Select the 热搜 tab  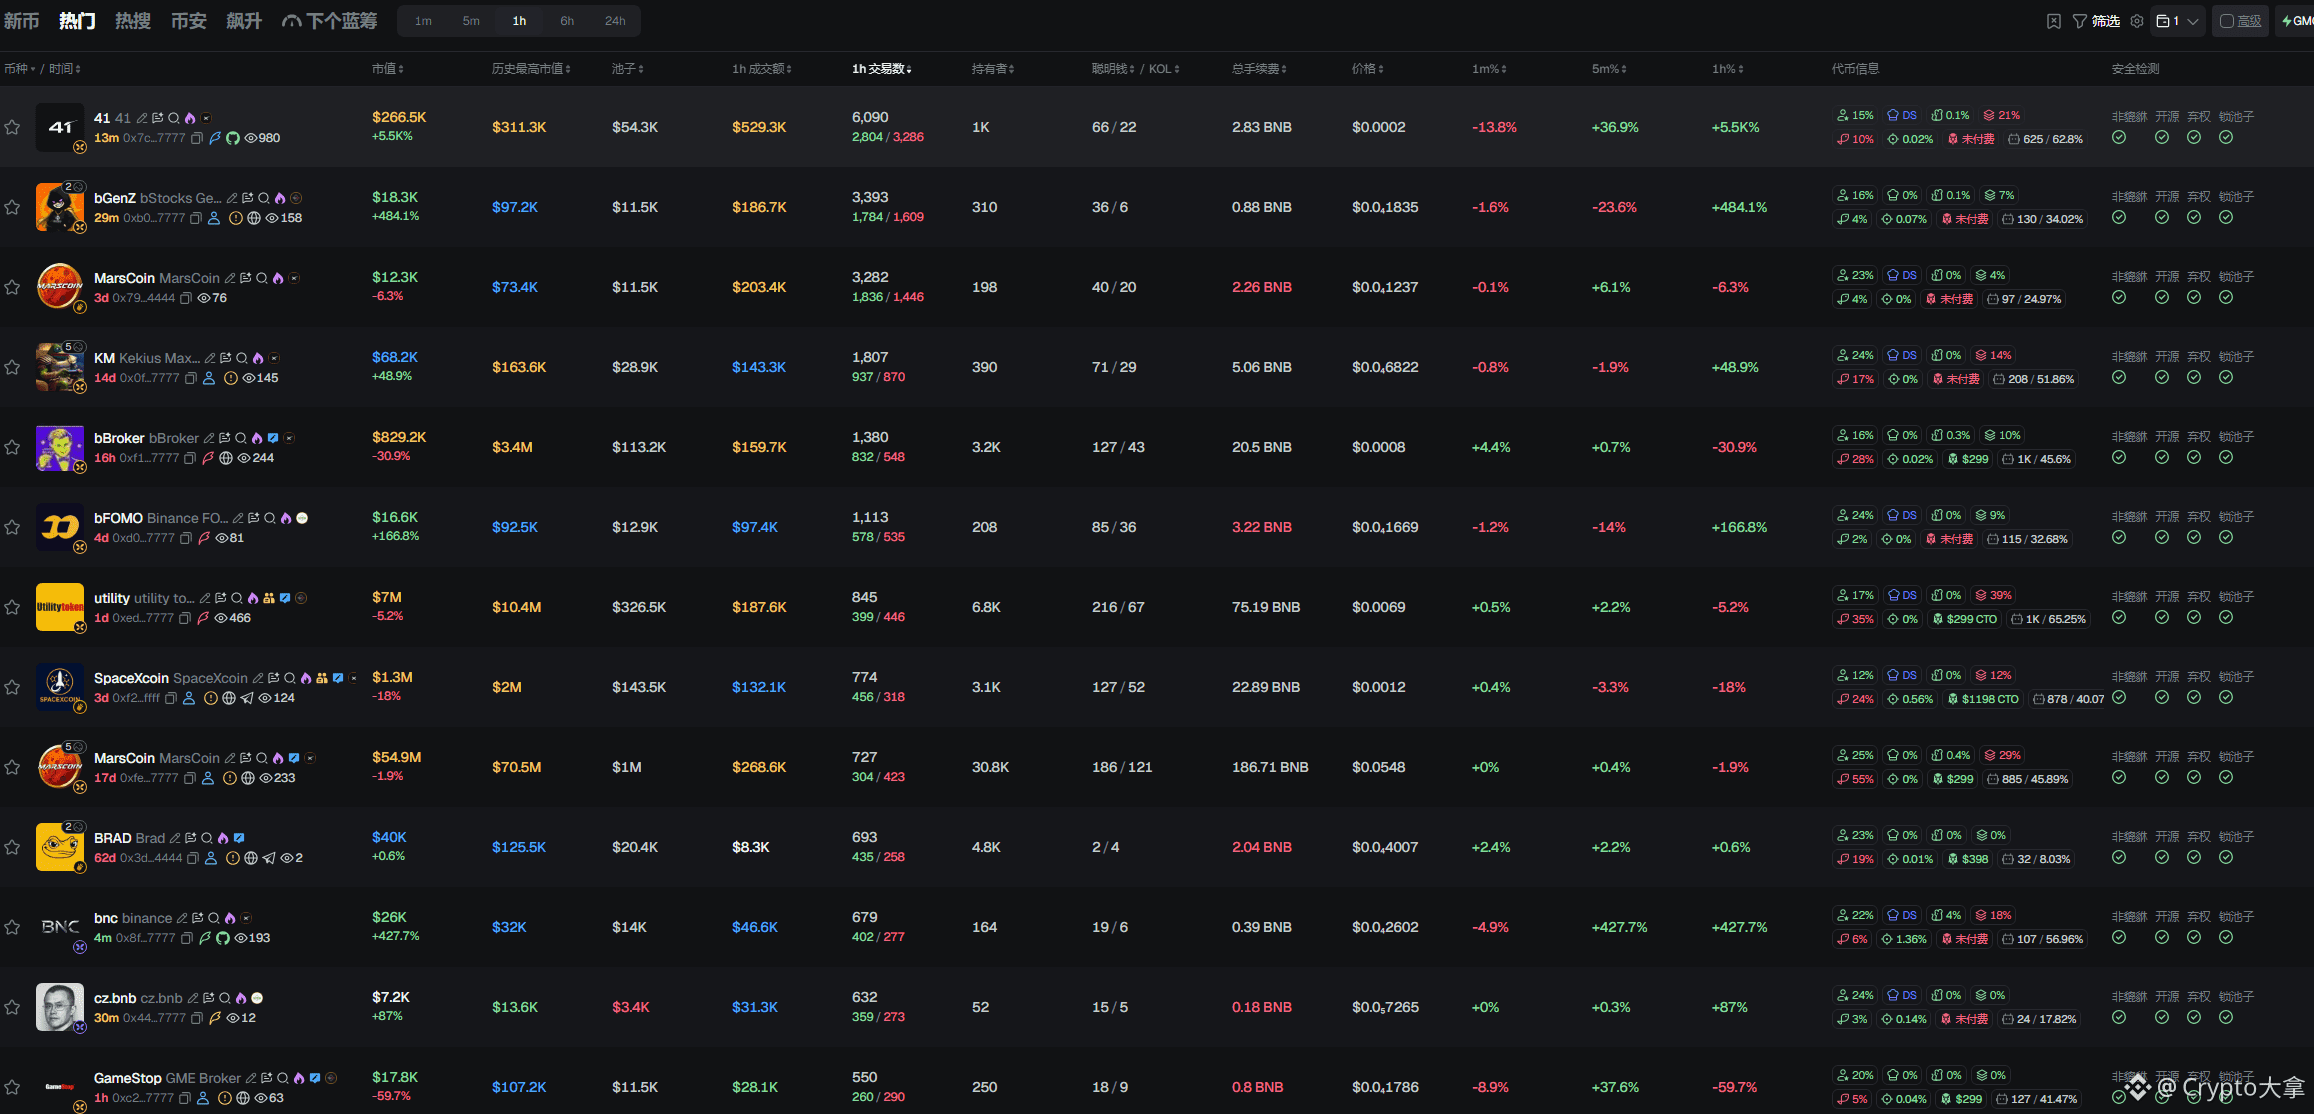133,21
